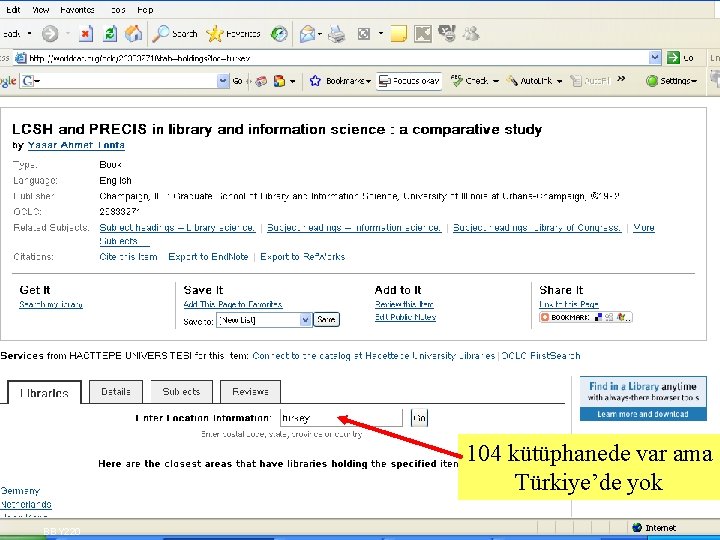
Task: Open the Tools menu
Action: click(118, 10)
